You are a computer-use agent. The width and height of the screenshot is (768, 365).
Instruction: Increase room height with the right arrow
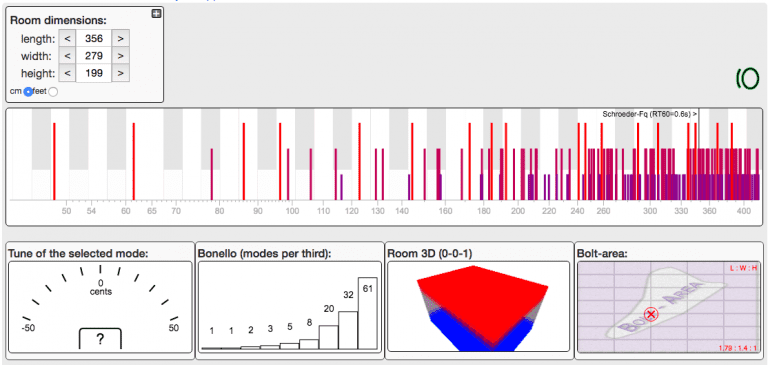tap(120, 73)
